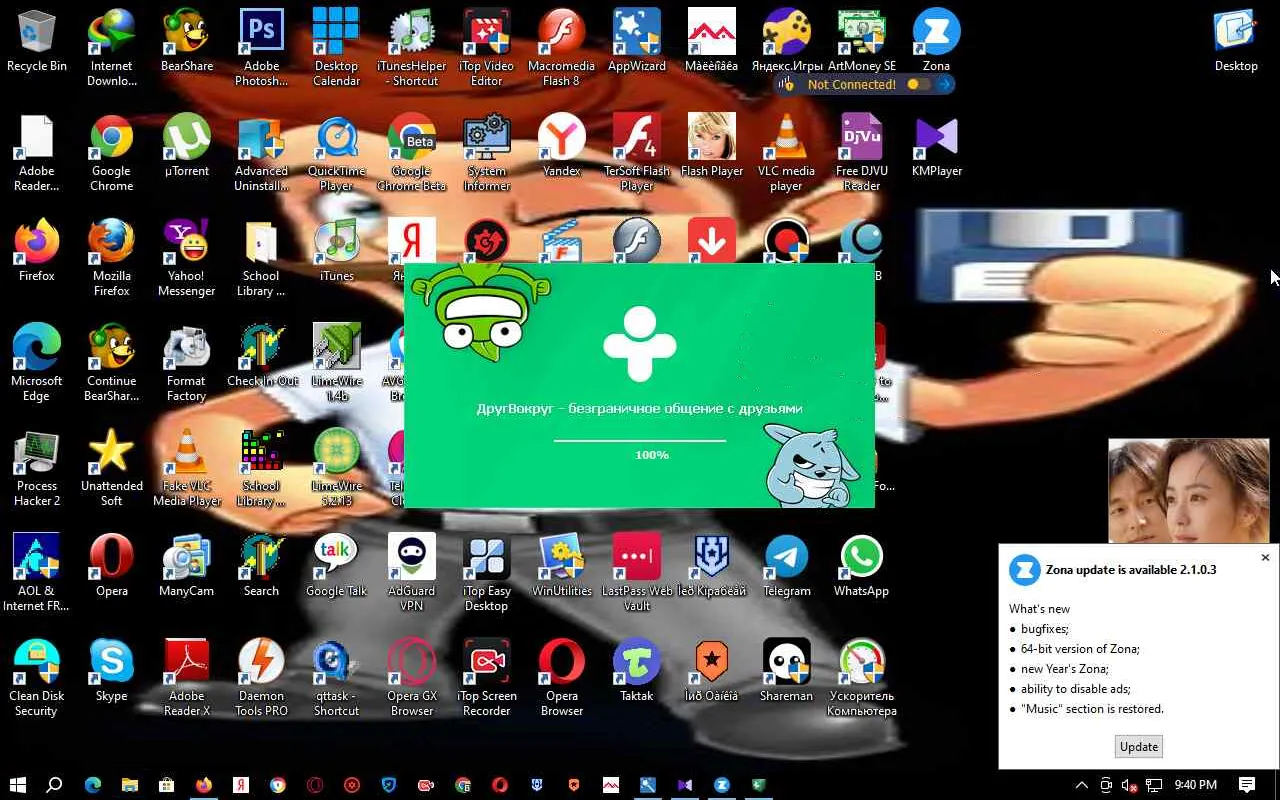1280x800 pixels.
Task: Open Google Talk desktop icon
Action: click(x=336, y=566)
